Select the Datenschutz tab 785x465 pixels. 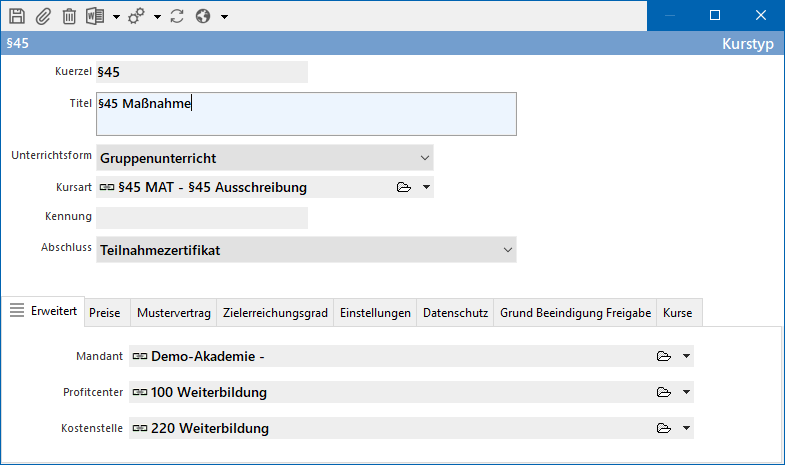[456, 313]
